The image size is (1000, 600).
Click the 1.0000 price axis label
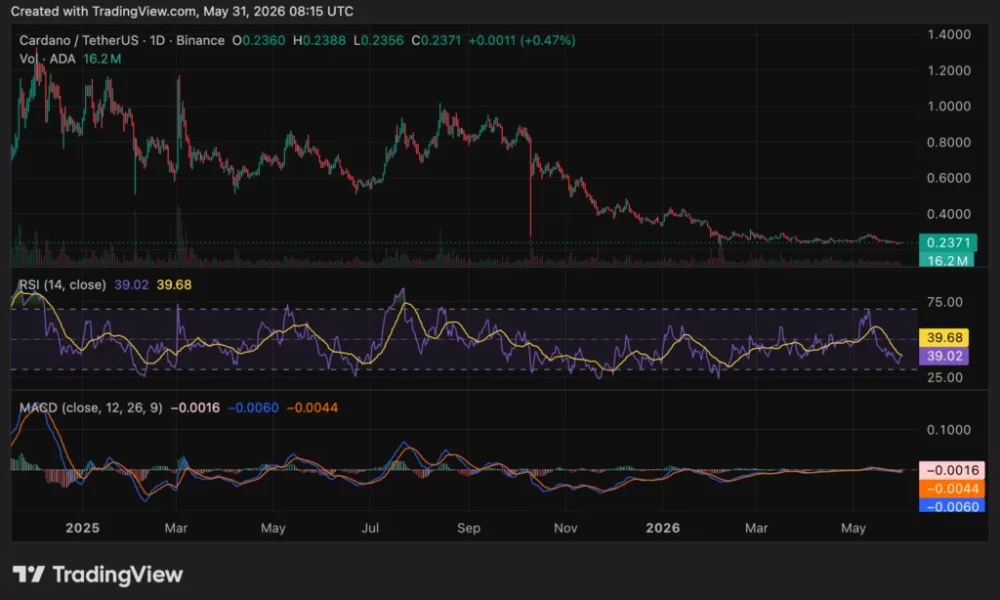pos(948,106)
